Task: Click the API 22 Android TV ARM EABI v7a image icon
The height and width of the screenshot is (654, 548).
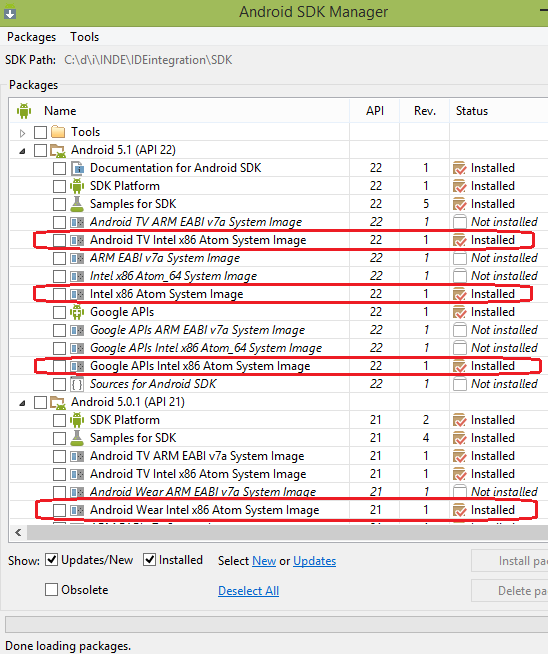Action: point(77,222)
